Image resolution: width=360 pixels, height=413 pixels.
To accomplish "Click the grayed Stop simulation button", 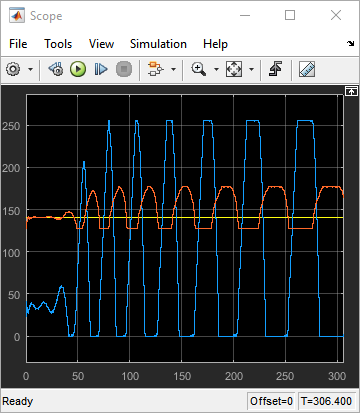I will click(x=124, y=69).
